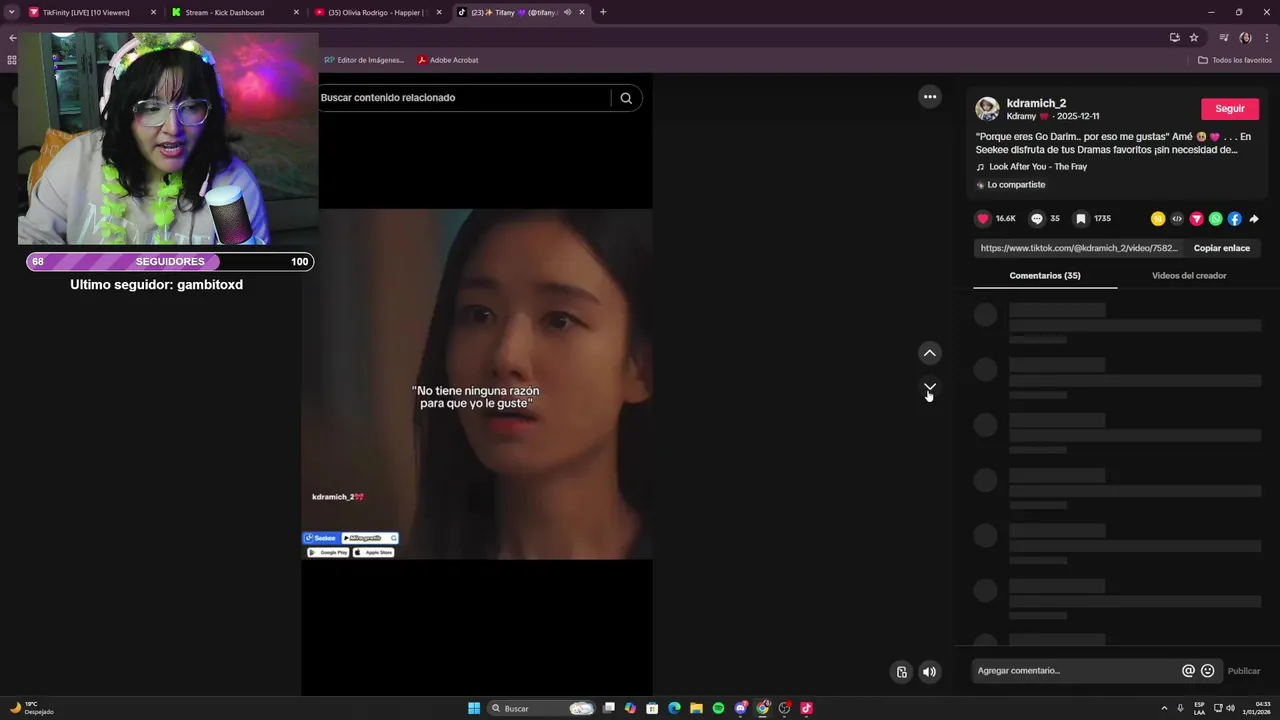
Task: Open the ESP LAA language selector
Action: click(1199, 708)
